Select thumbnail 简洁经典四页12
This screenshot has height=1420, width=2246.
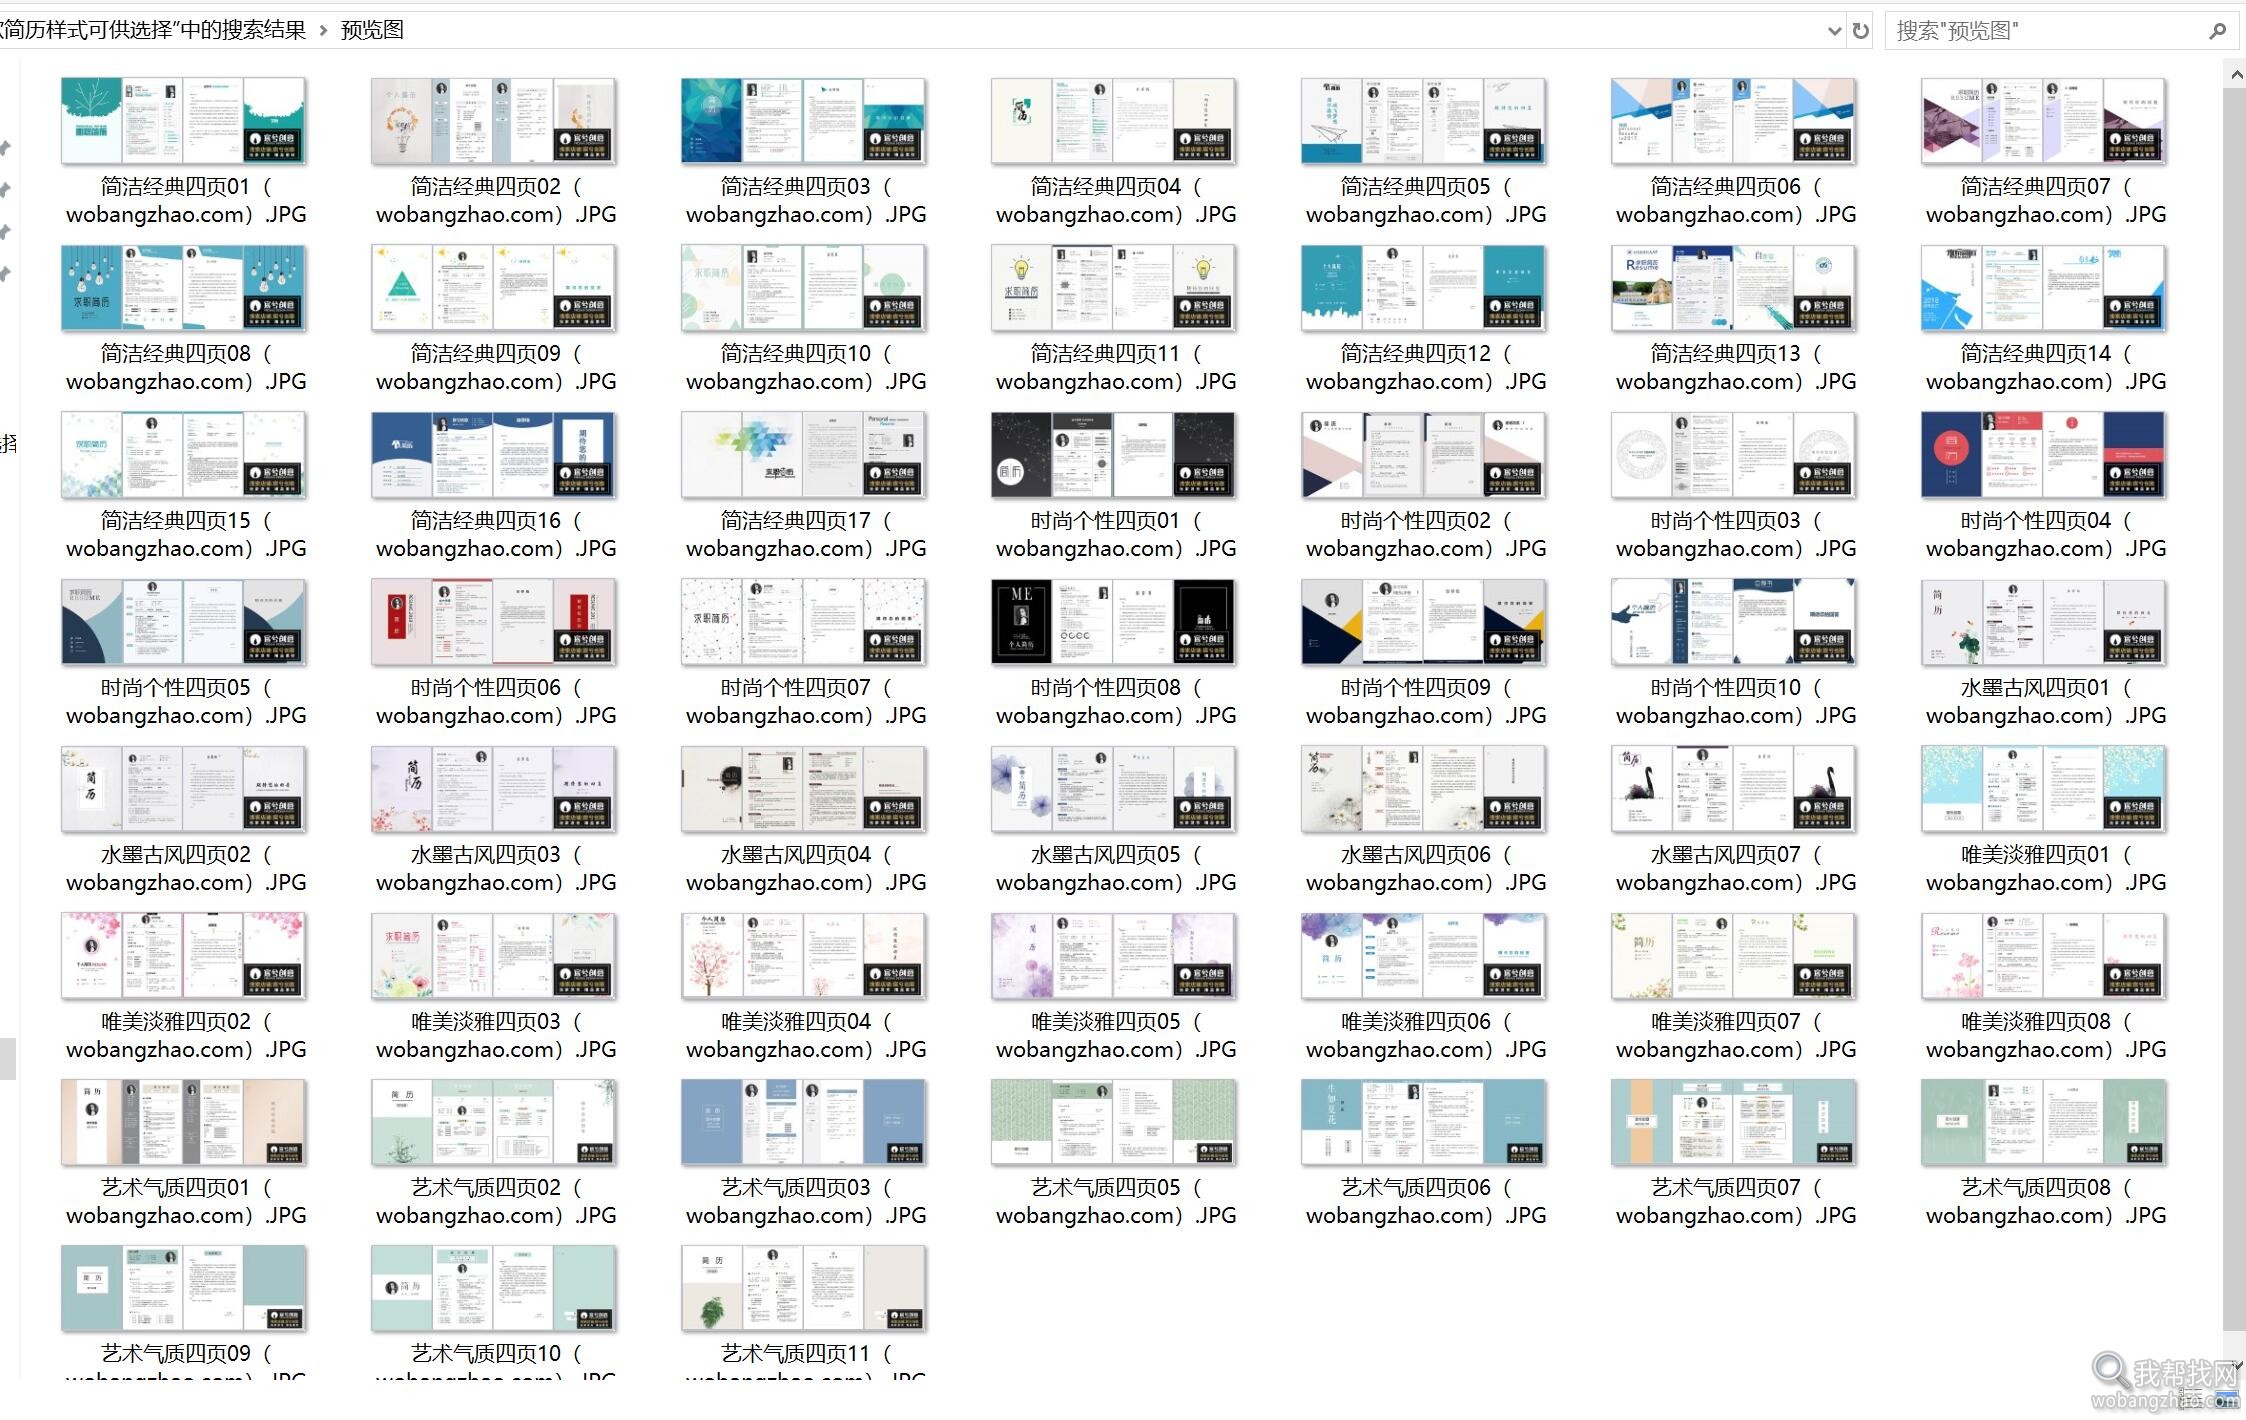click(x=1424, y=288)
